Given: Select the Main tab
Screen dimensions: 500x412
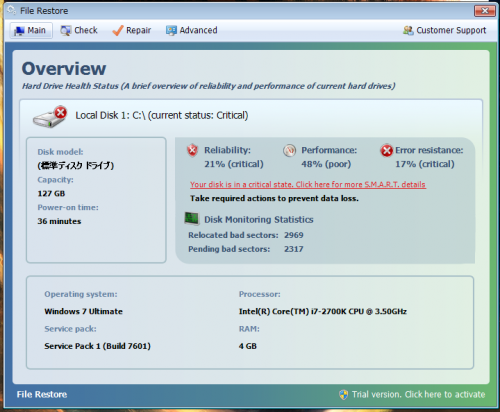Looking at the screenshot, I should click(x=31, y=31).
